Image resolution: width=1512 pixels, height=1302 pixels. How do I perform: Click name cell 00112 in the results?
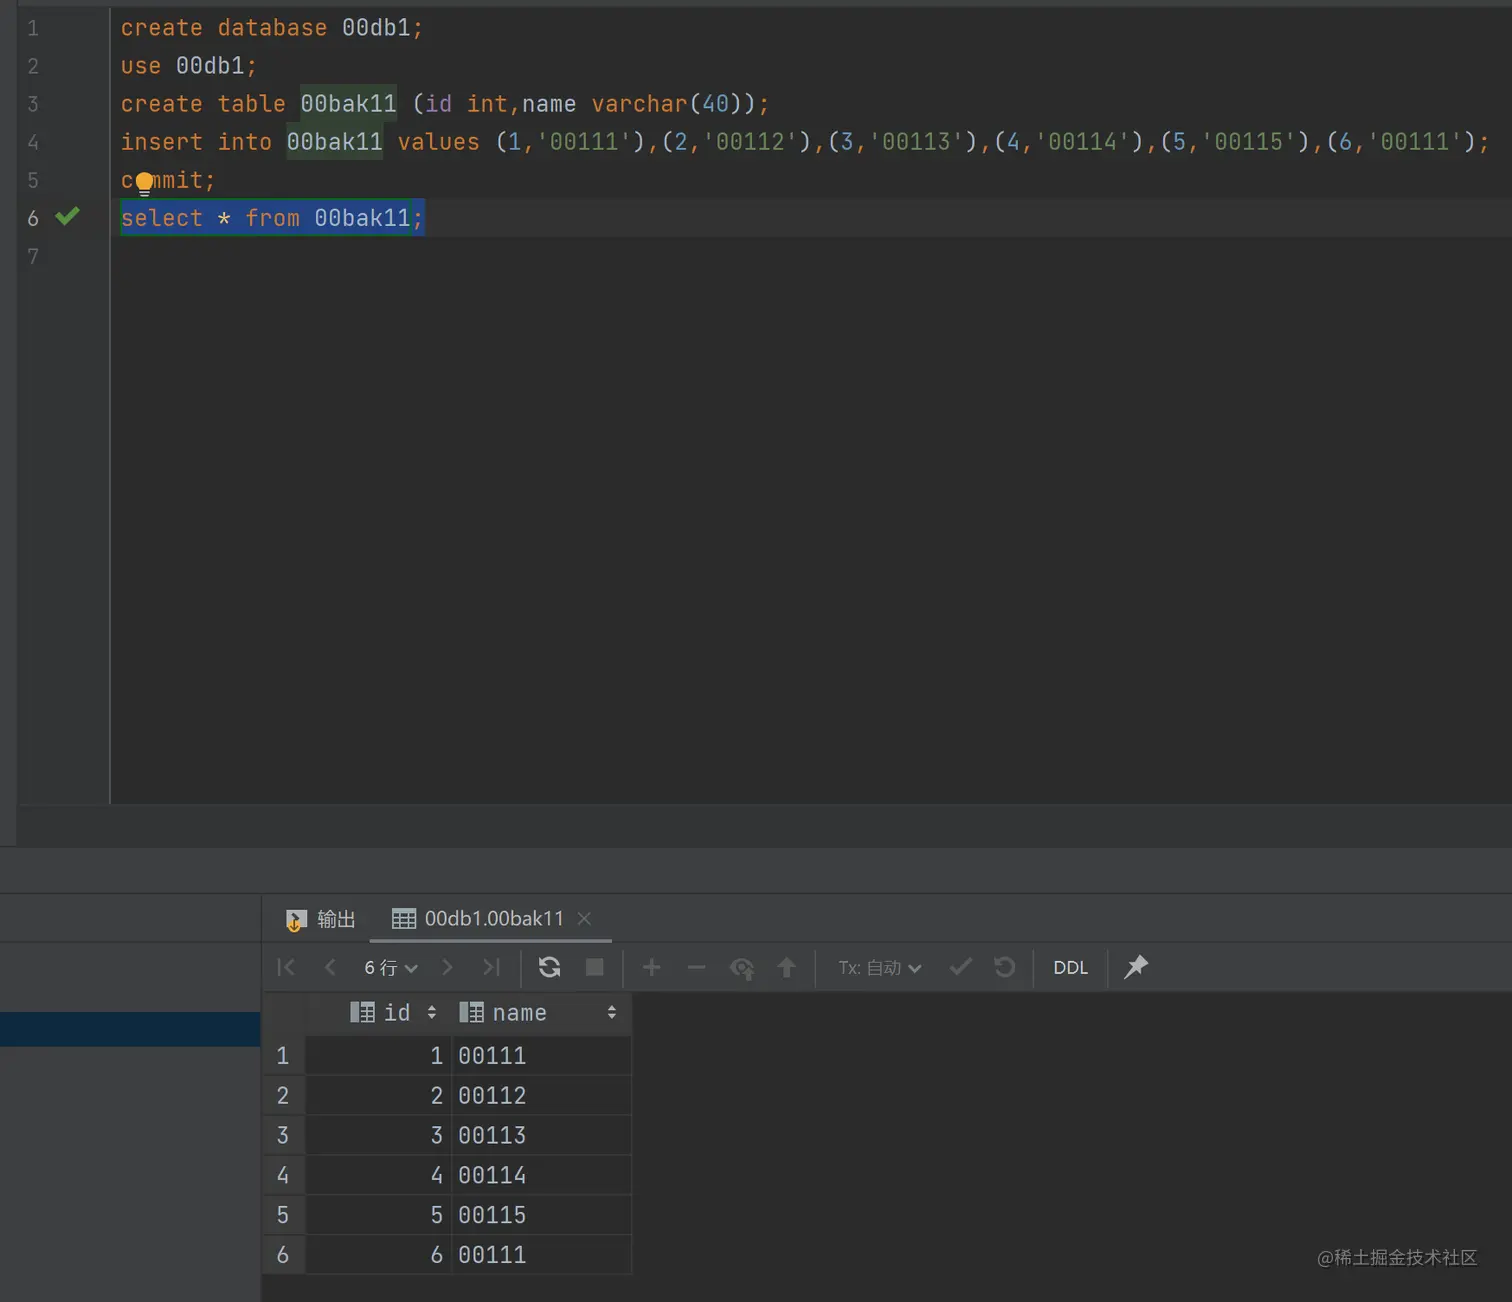click(x=542, y=1095)
